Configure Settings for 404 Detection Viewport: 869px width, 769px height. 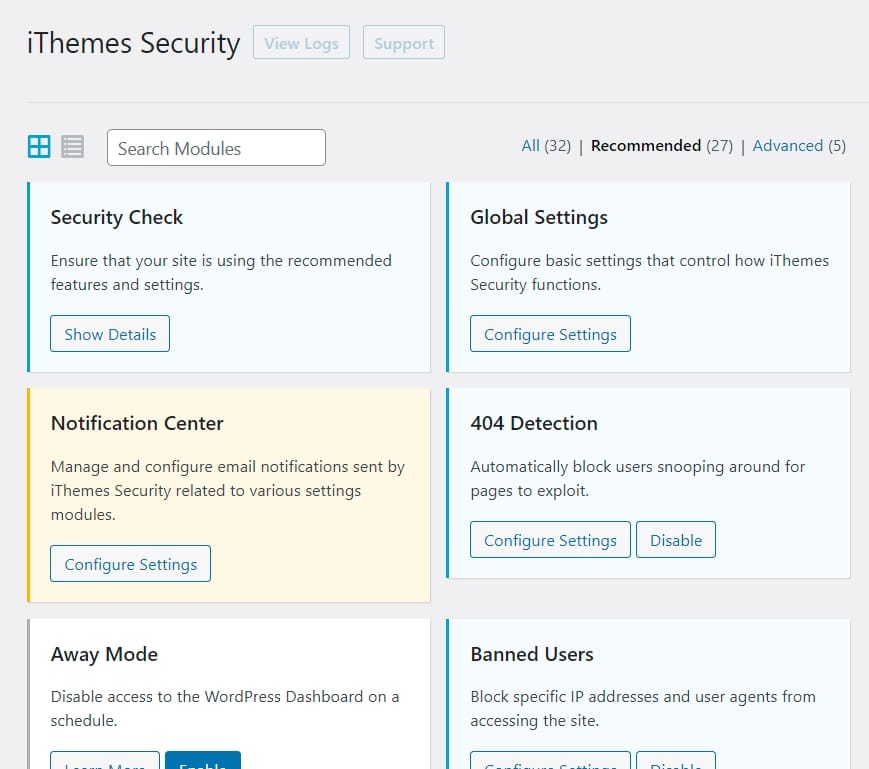(550, 540)
